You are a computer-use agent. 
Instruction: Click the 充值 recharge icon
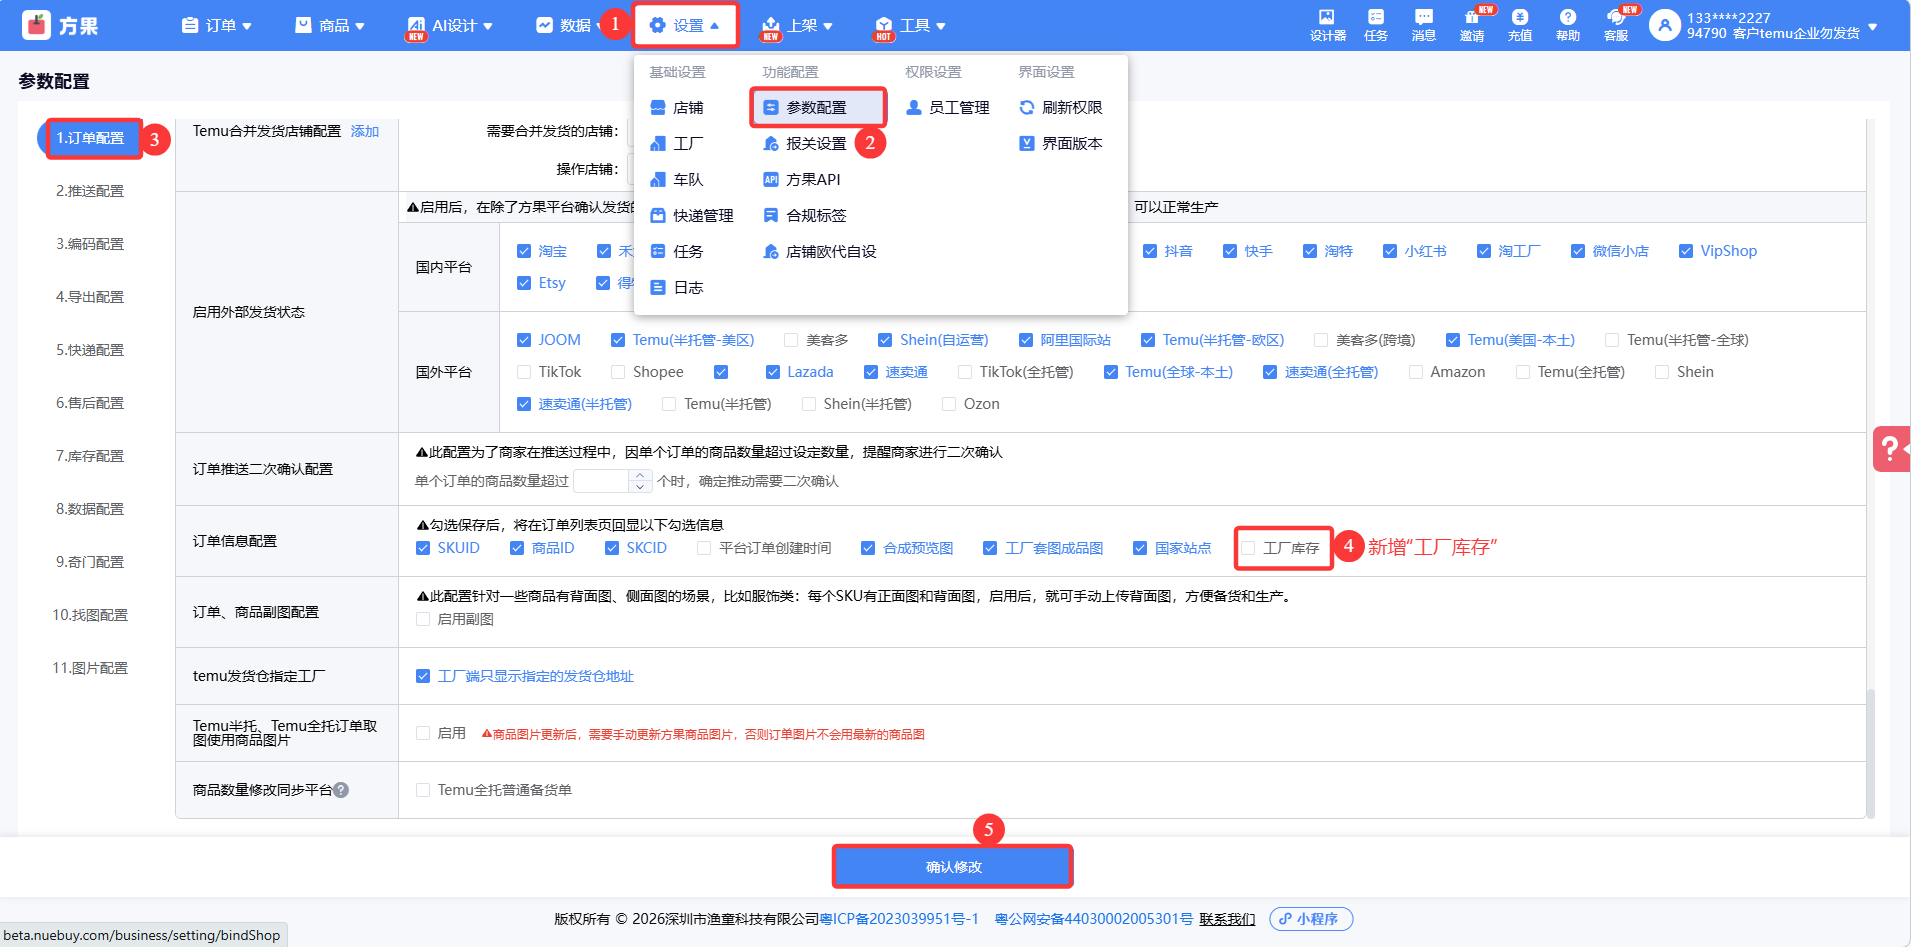[1519, 25]
